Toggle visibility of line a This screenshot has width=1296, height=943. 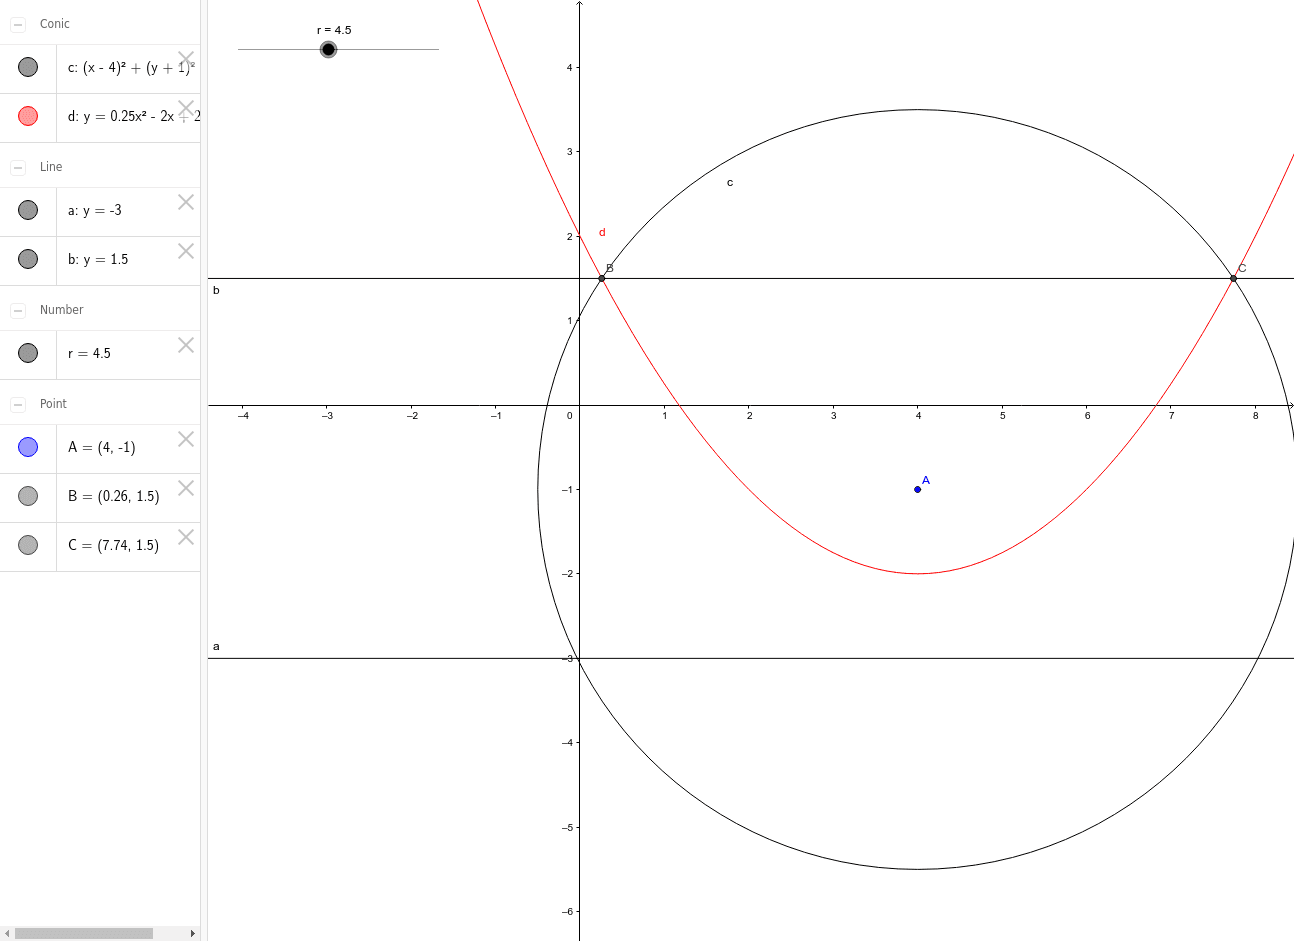27,209
